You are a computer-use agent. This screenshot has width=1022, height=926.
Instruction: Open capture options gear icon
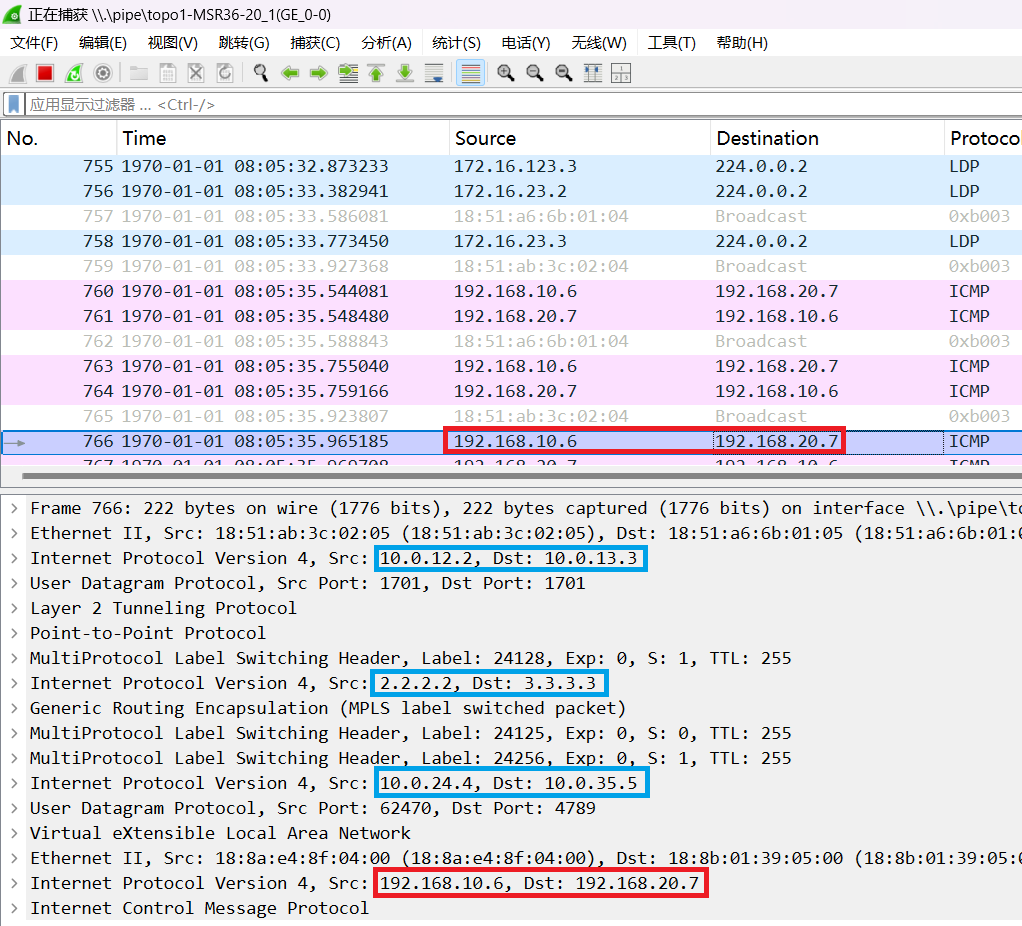102,73
